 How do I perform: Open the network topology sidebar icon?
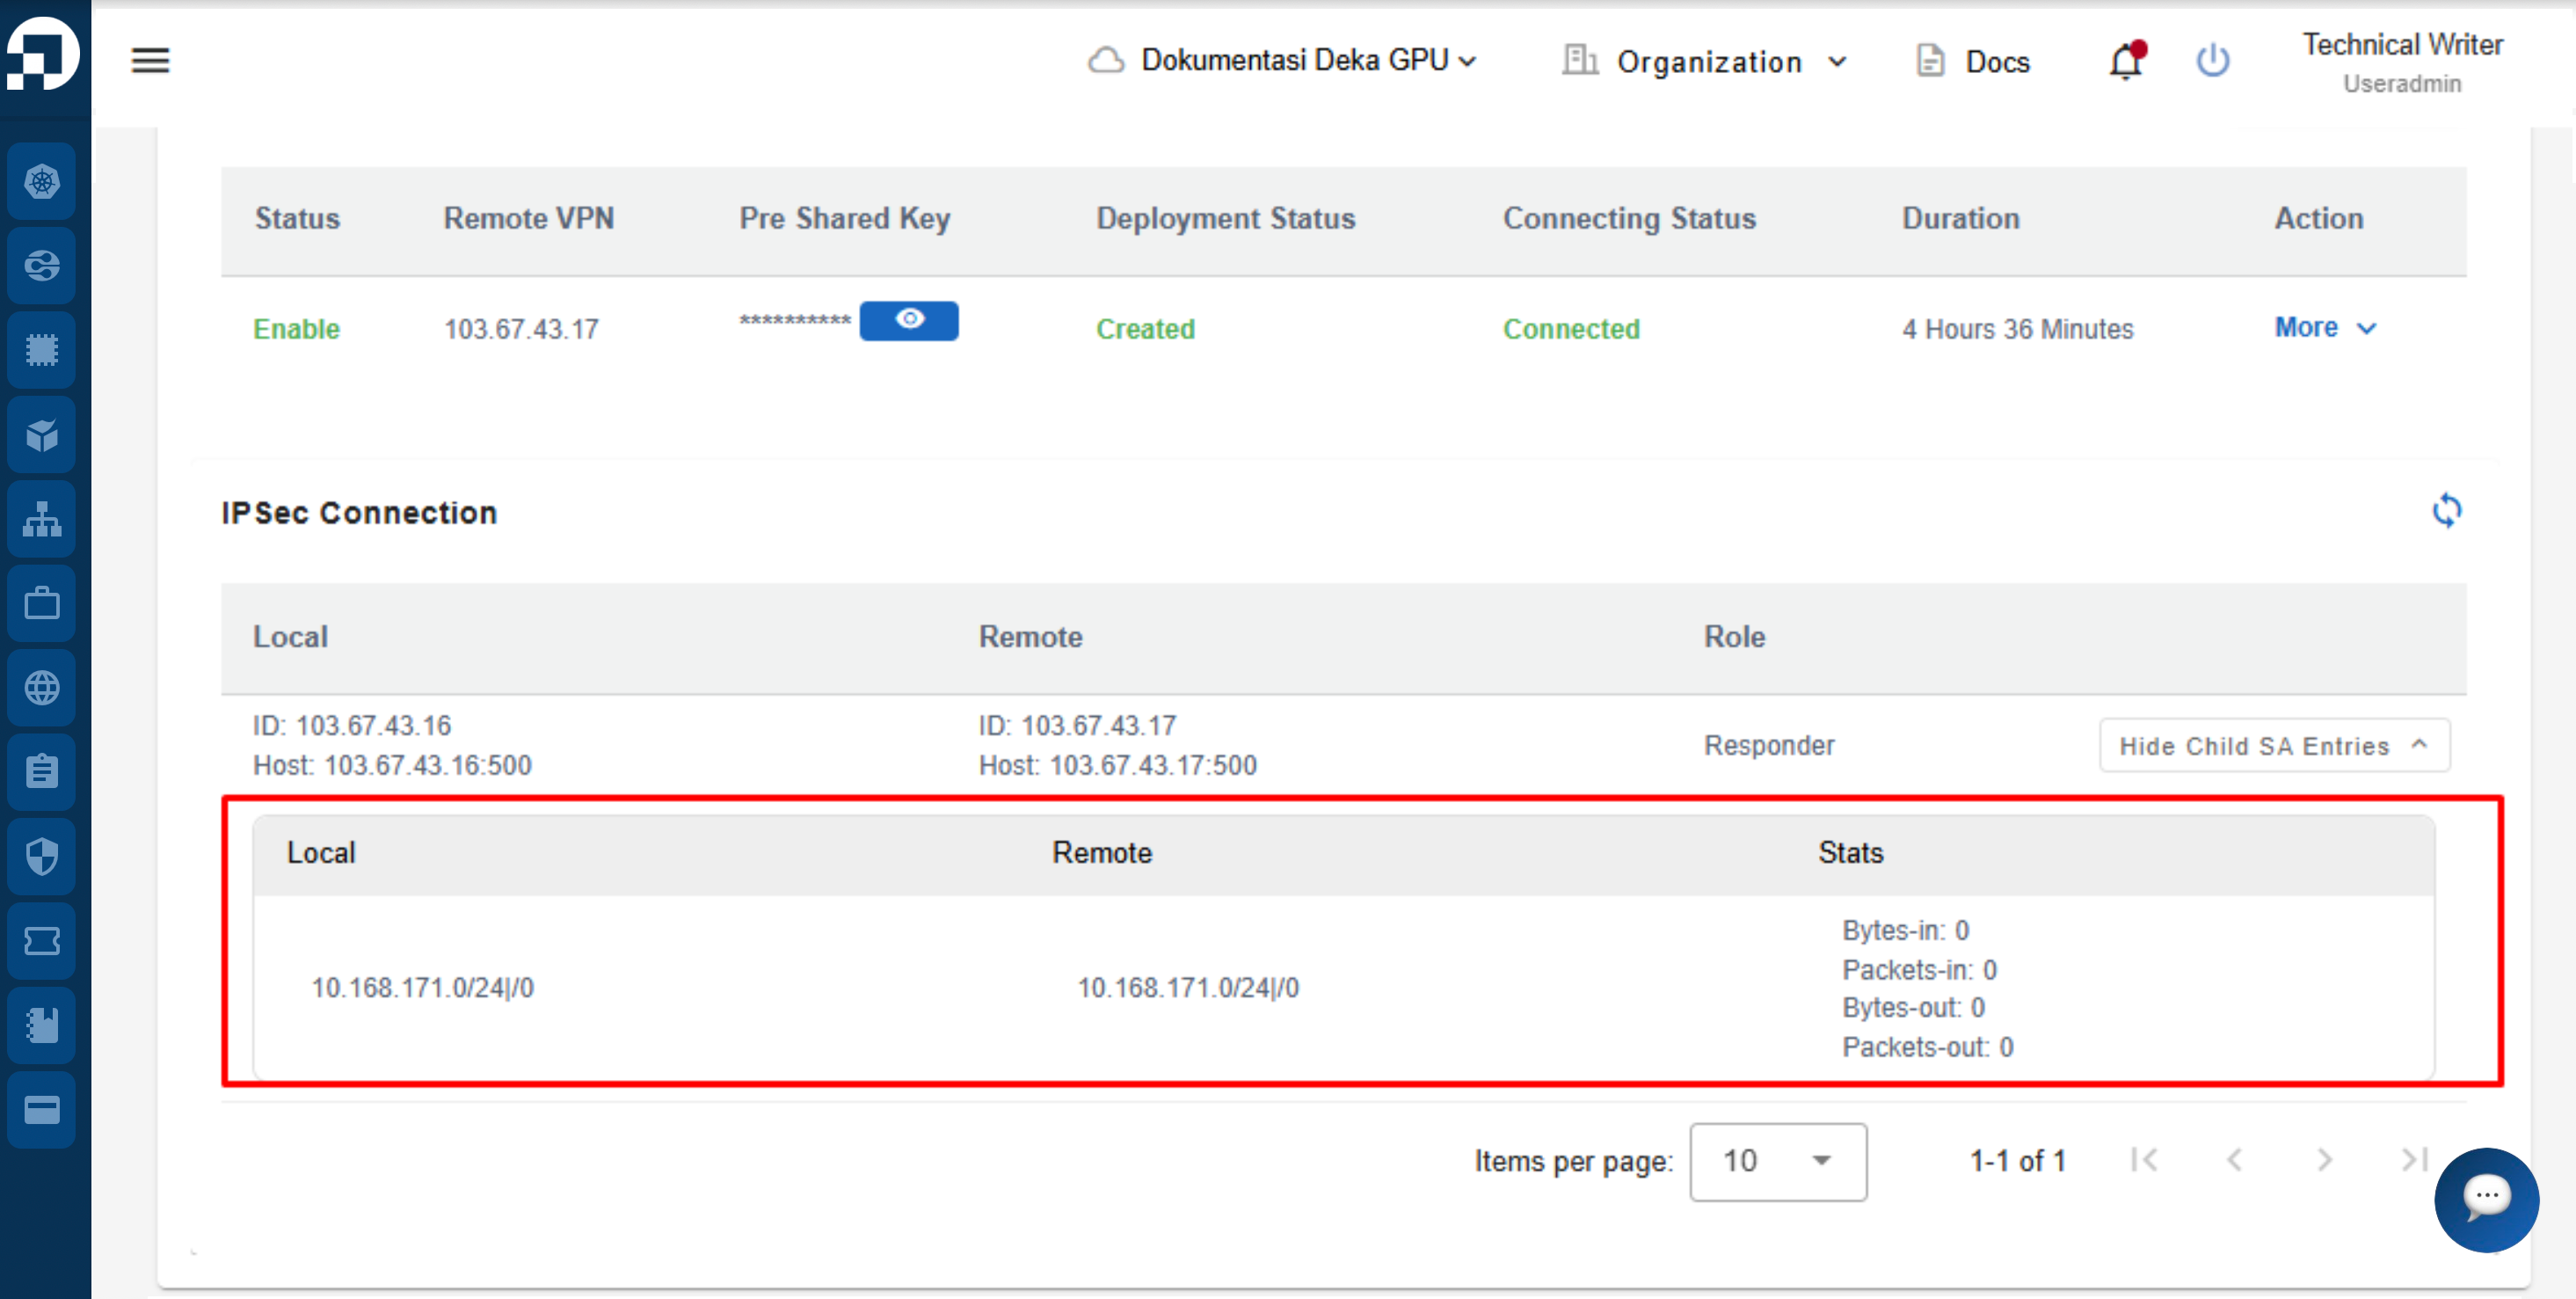[42, 519]
